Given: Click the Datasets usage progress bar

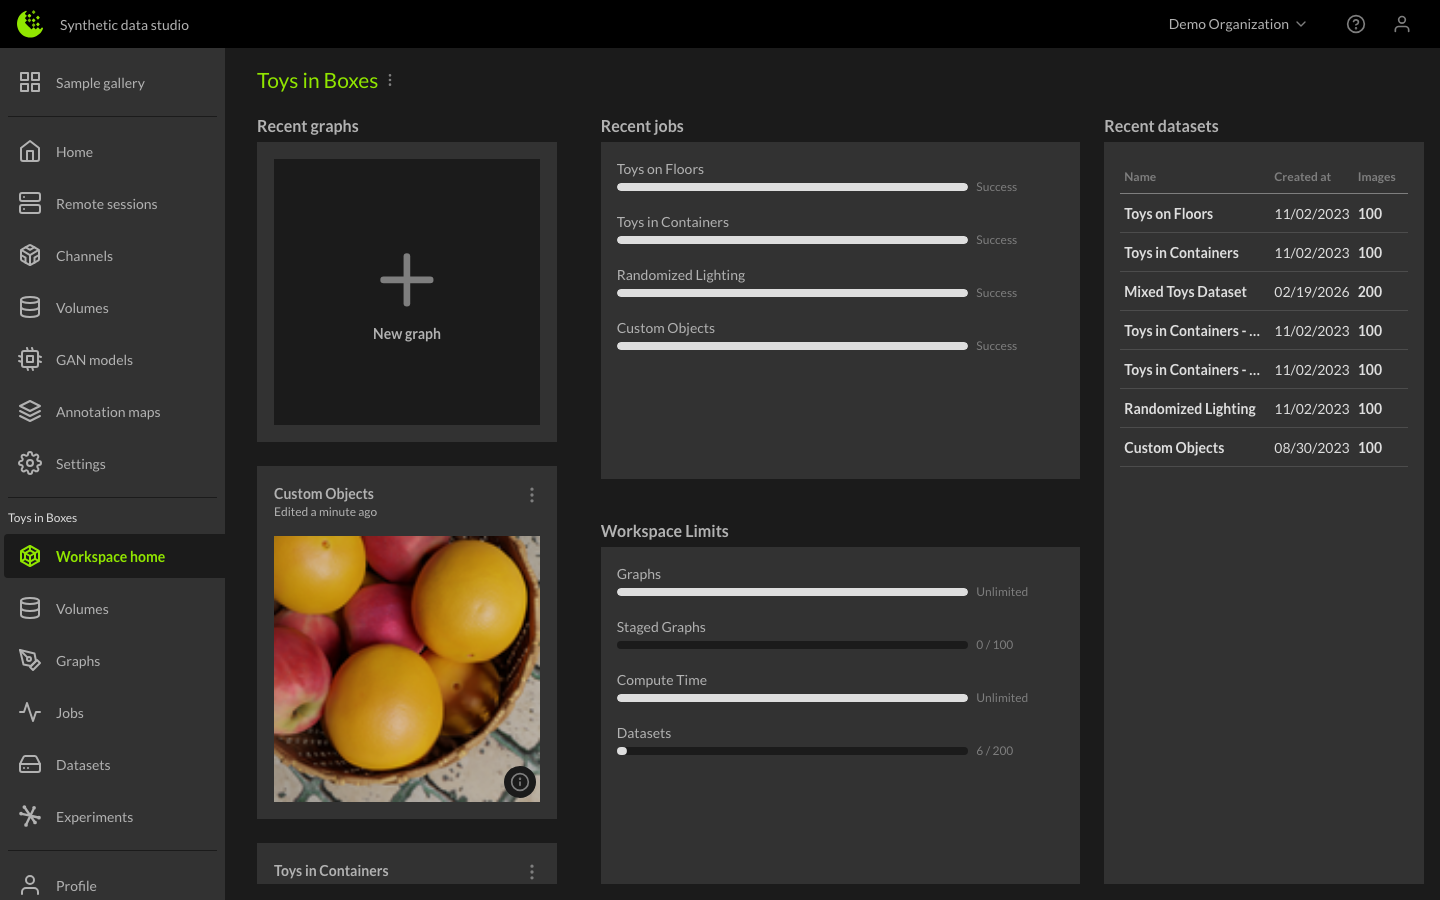Looking at the screenshot, I should point(792,751).
